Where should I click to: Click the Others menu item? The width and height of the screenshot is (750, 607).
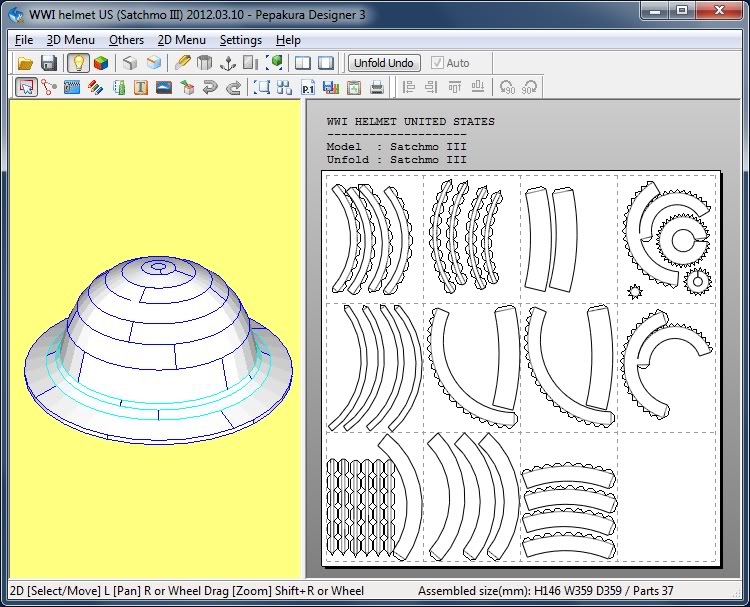(x=126, y=40)
